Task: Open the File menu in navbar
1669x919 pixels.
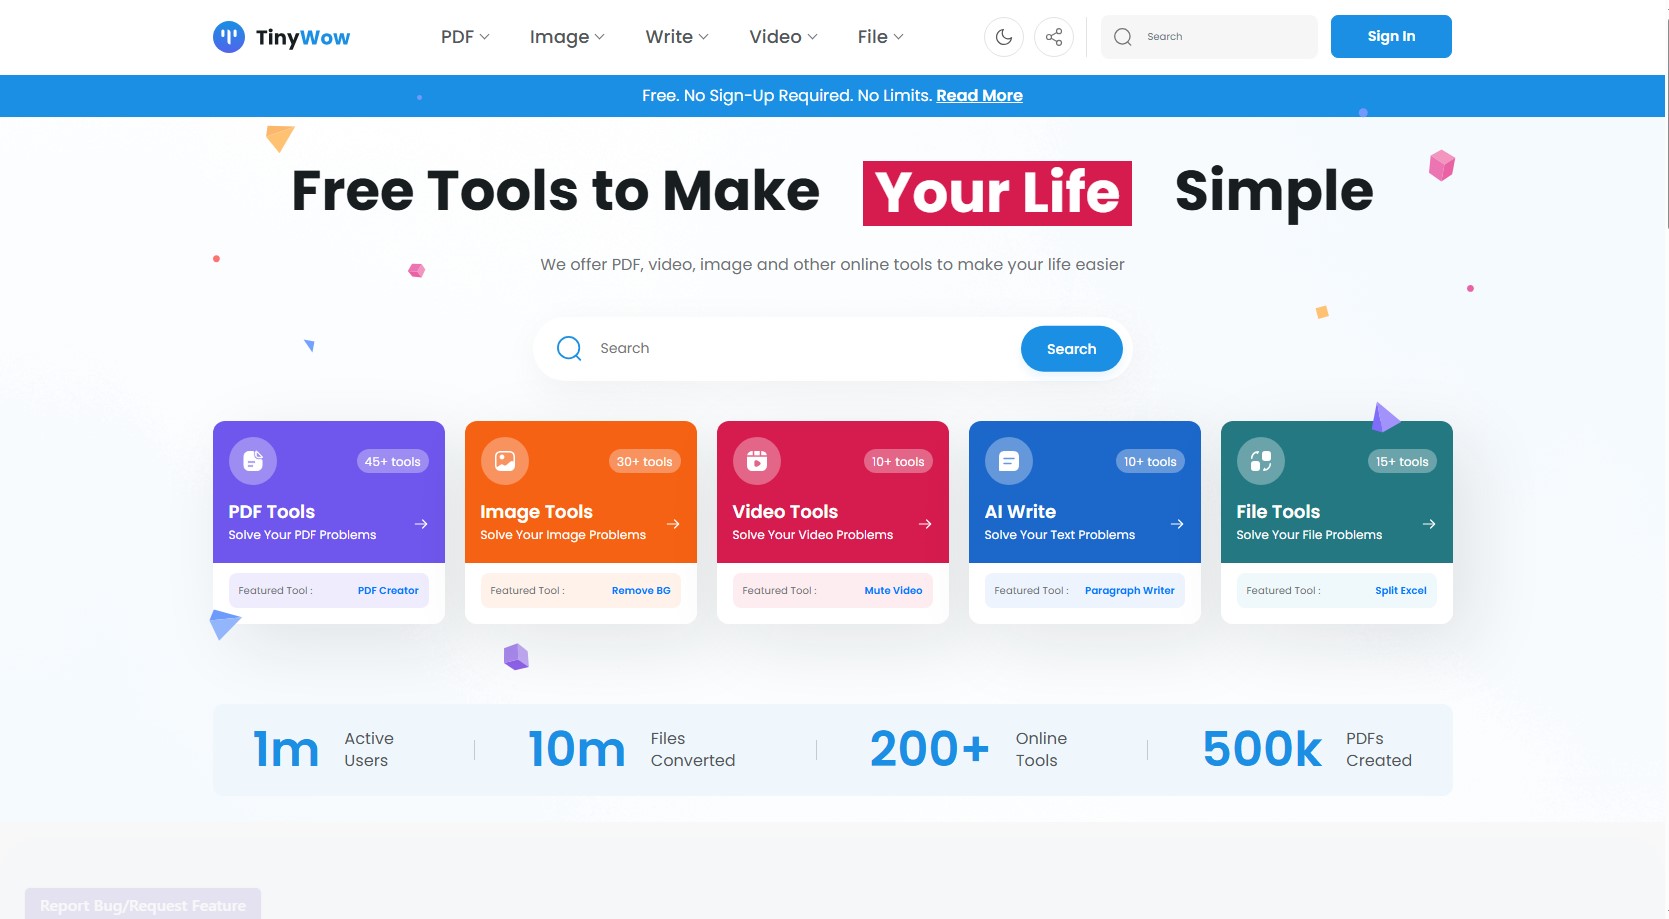Action: click(x=880, y=37)
